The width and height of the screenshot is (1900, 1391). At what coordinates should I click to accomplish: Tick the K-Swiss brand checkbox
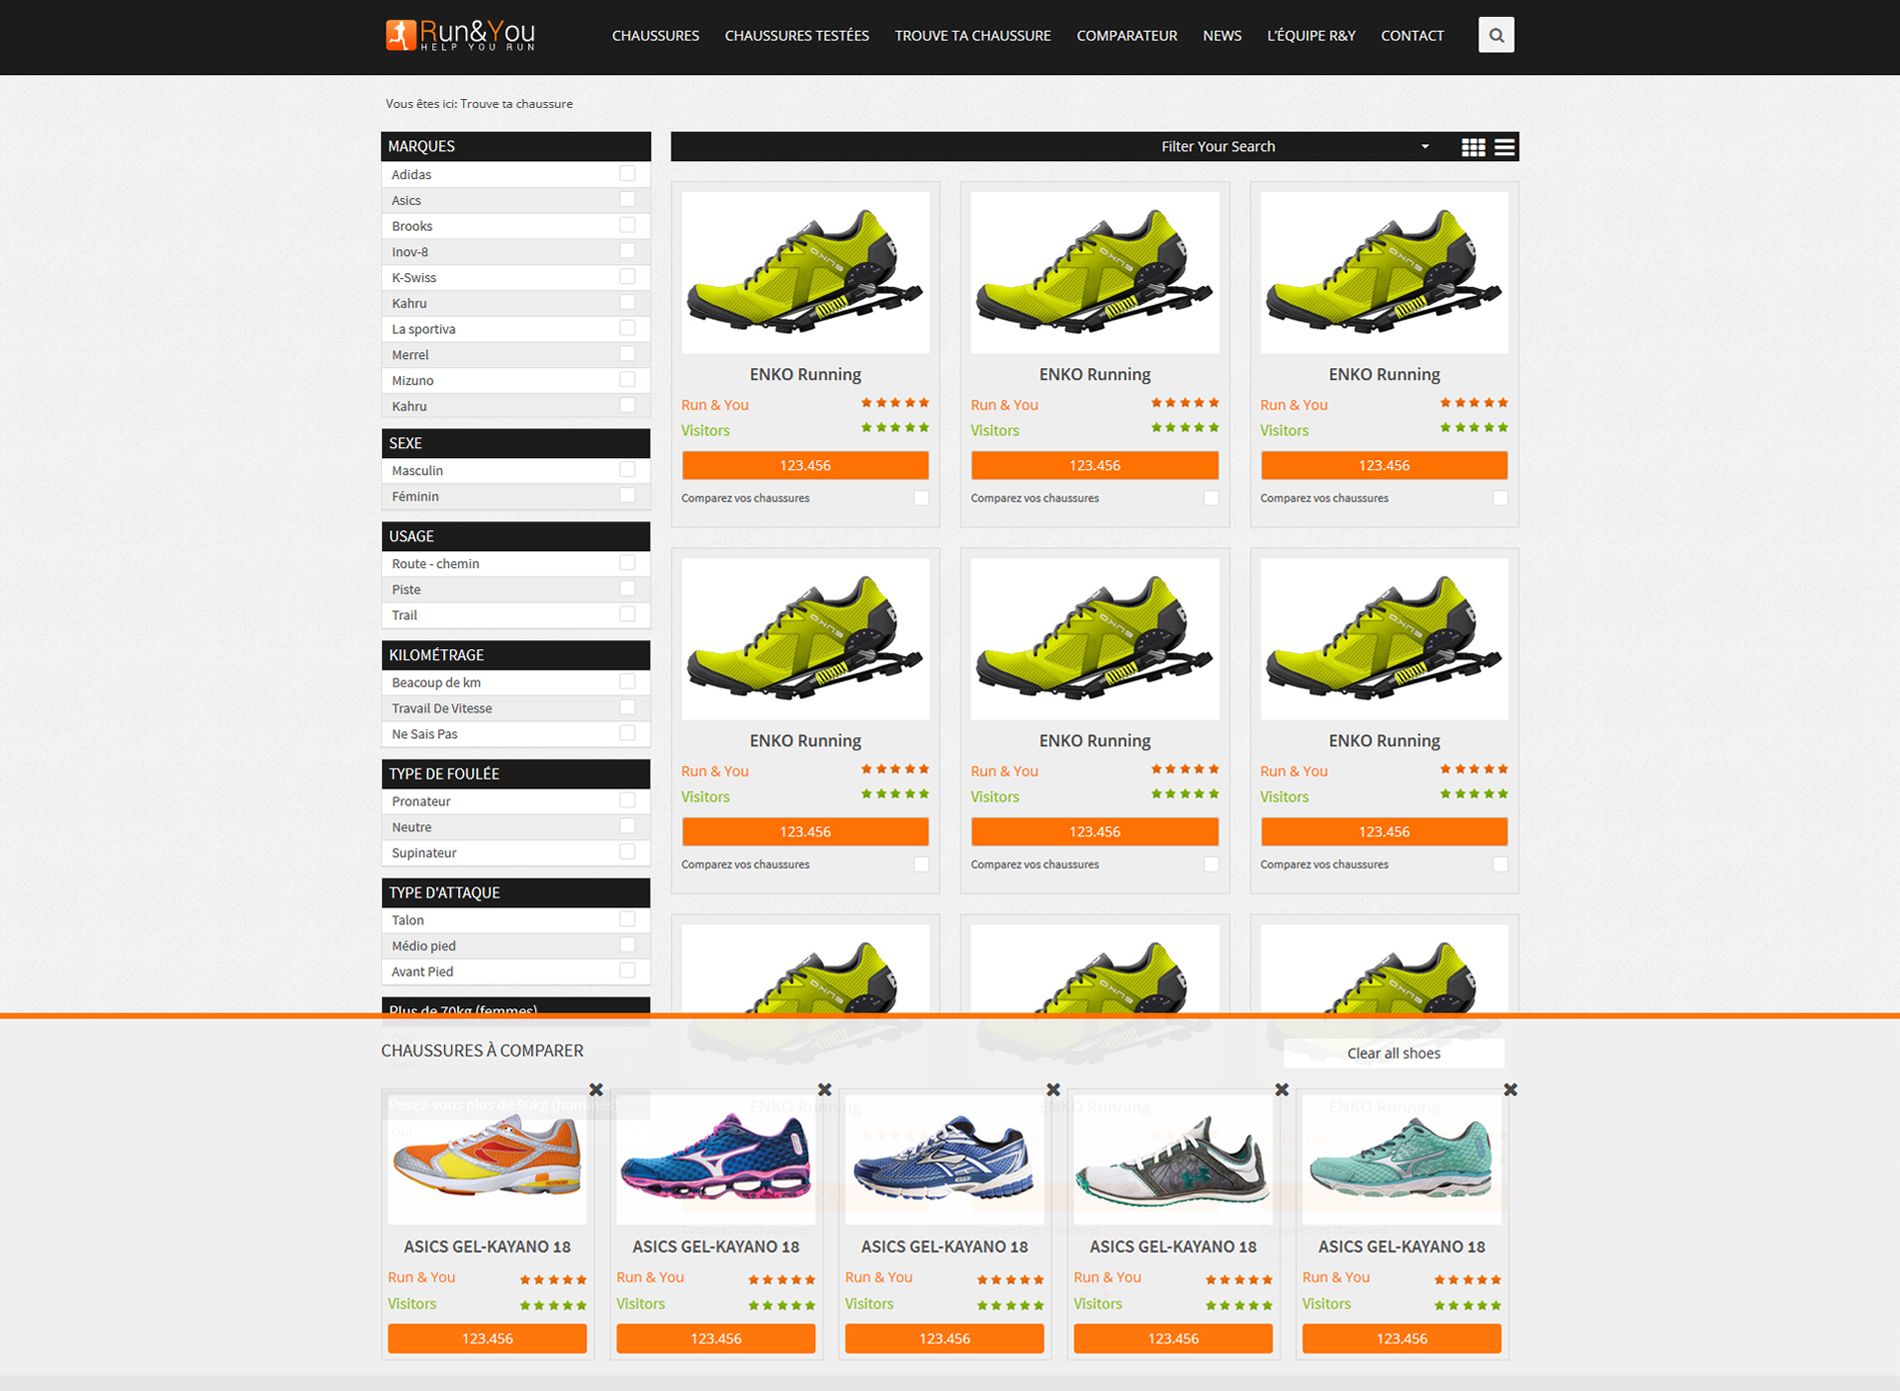pyautogui.click(x=627, y=276)
